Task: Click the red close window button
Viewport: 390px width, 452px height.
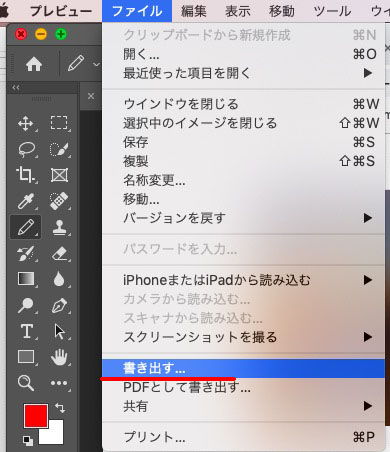Action: [x=21, y=34]
